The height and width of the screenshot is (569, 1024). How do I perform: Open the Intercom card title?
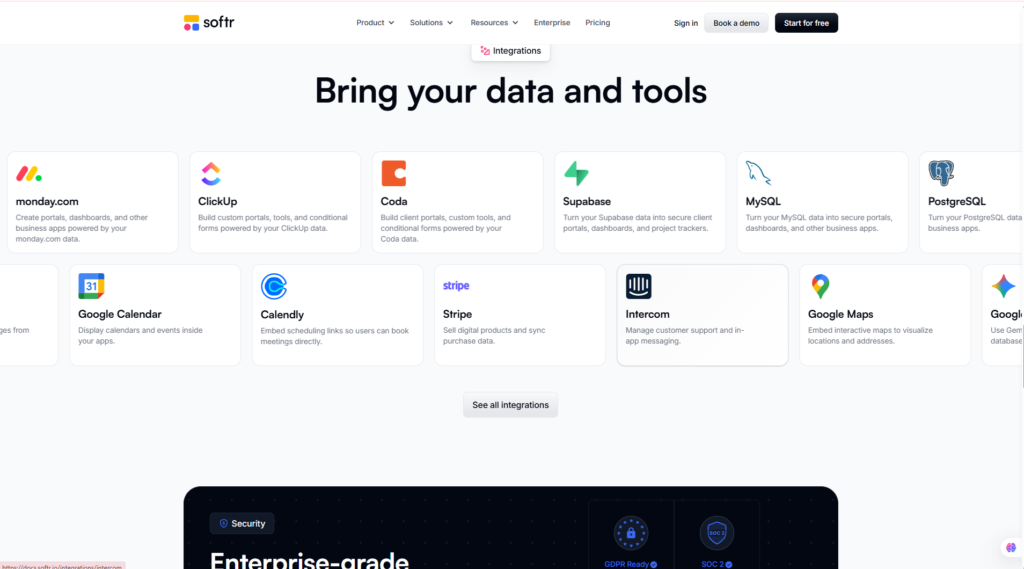pyautogui.click(x=647, y=314)
